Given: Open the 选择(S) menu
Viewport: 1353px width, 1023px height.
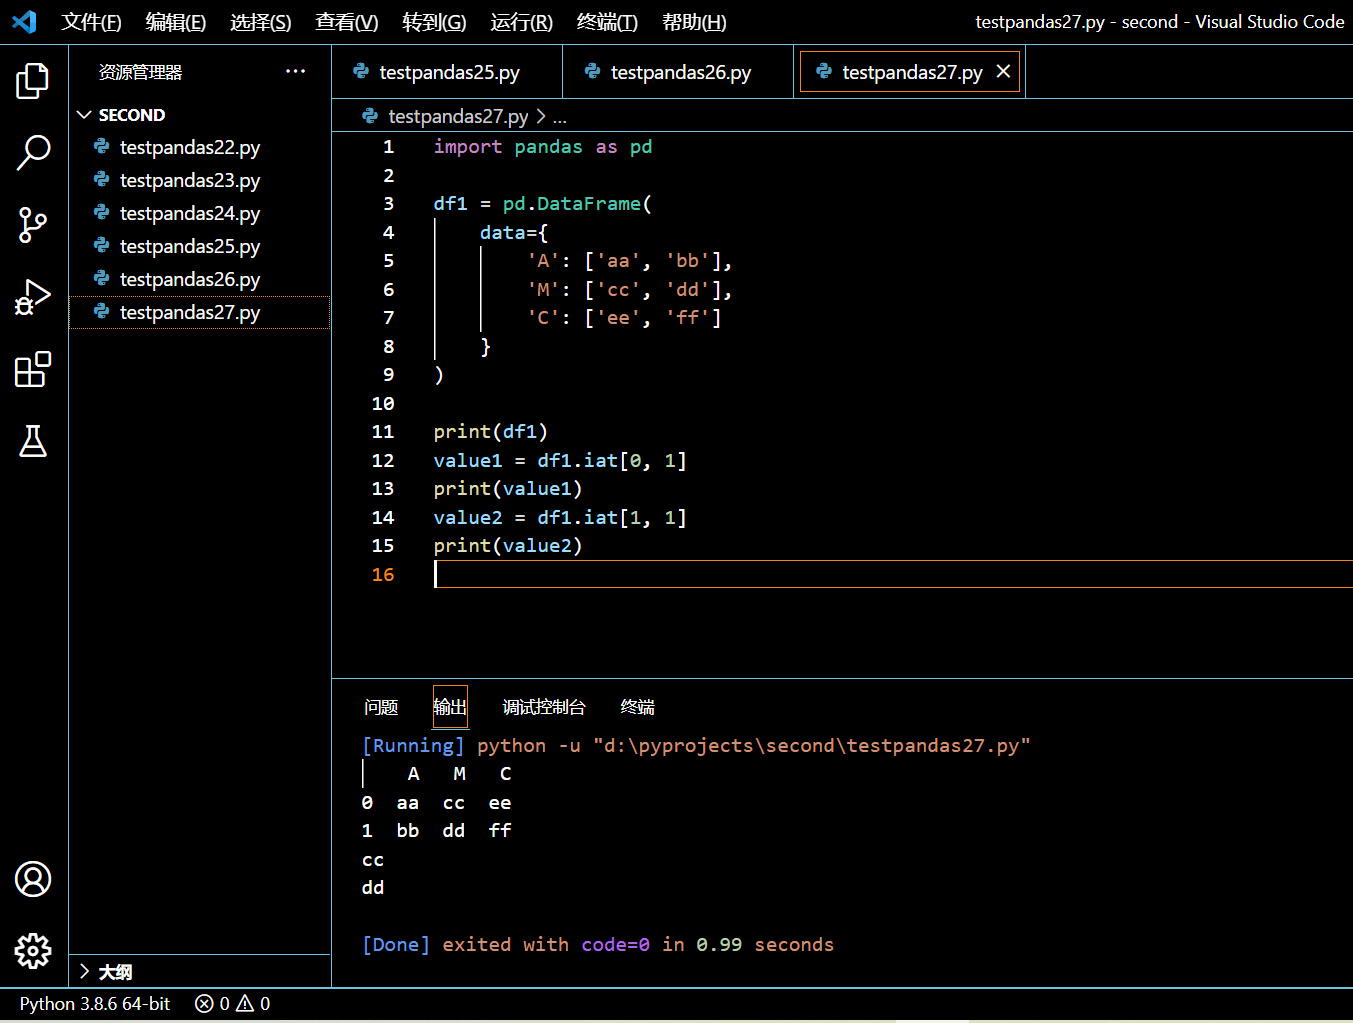Looking at the screenshot, I should click(x=260, y=22).
